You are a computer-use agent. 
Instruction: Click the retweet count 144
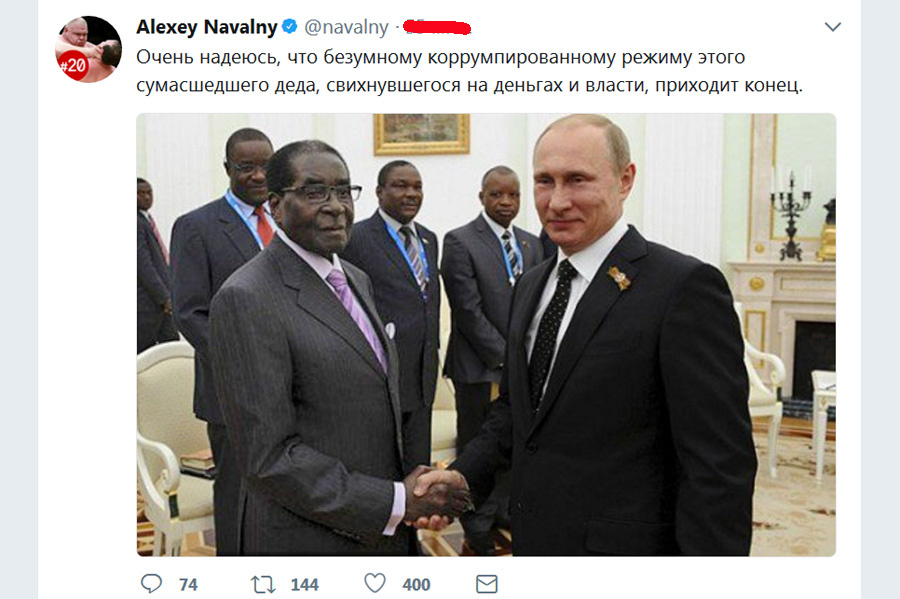(x=304, y=585)
